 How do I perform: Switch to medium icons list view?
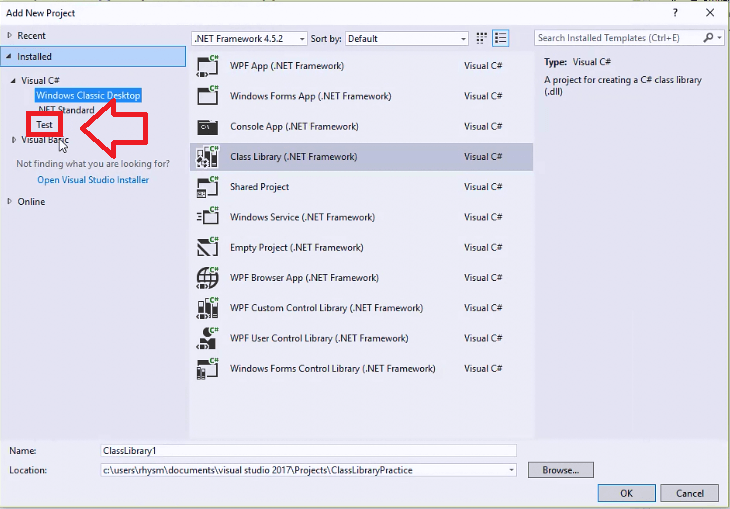click(x=500, y=38)
